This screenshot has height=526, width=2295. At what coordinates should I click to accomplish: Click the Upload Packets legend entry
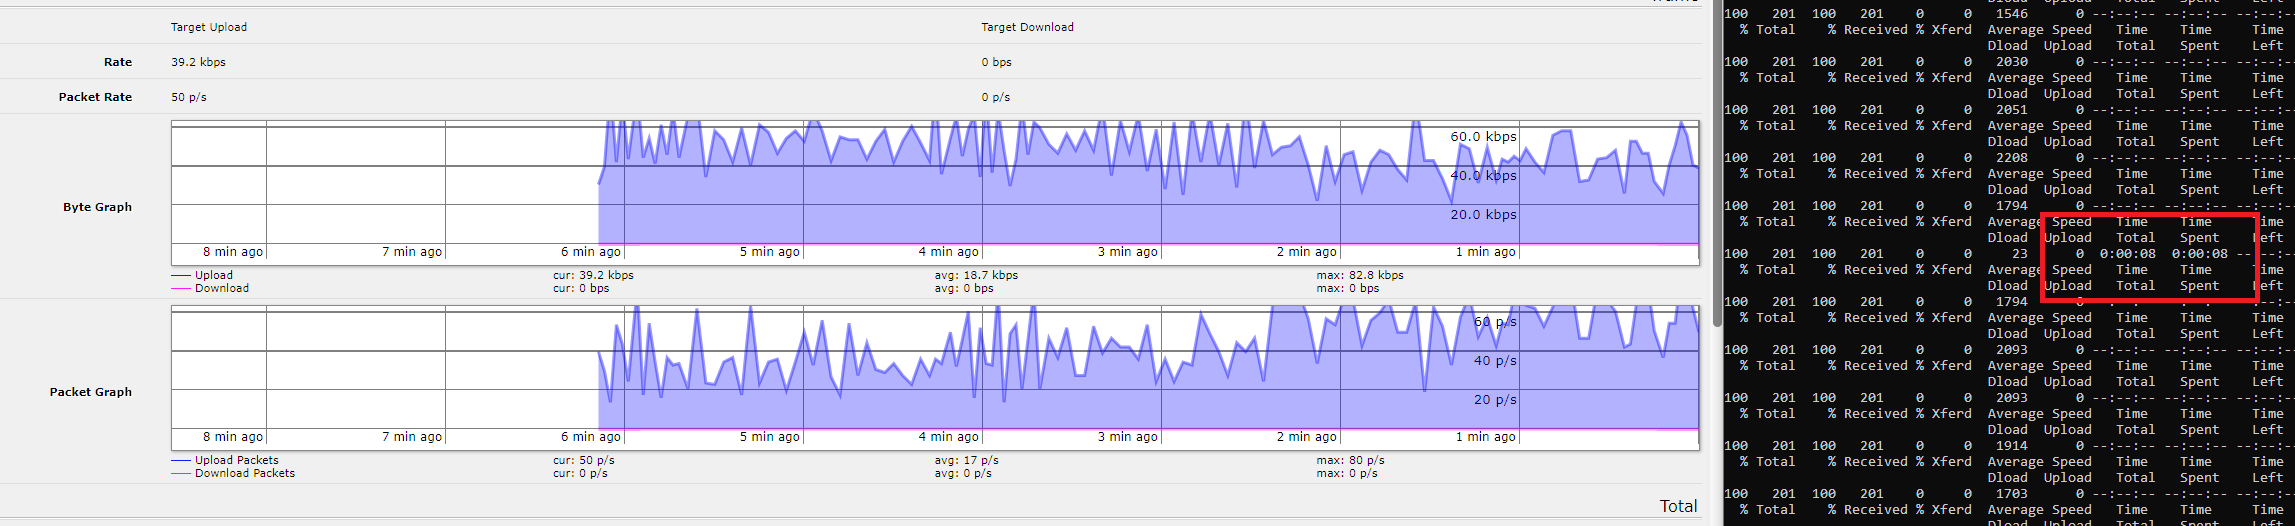pos(236,460)
